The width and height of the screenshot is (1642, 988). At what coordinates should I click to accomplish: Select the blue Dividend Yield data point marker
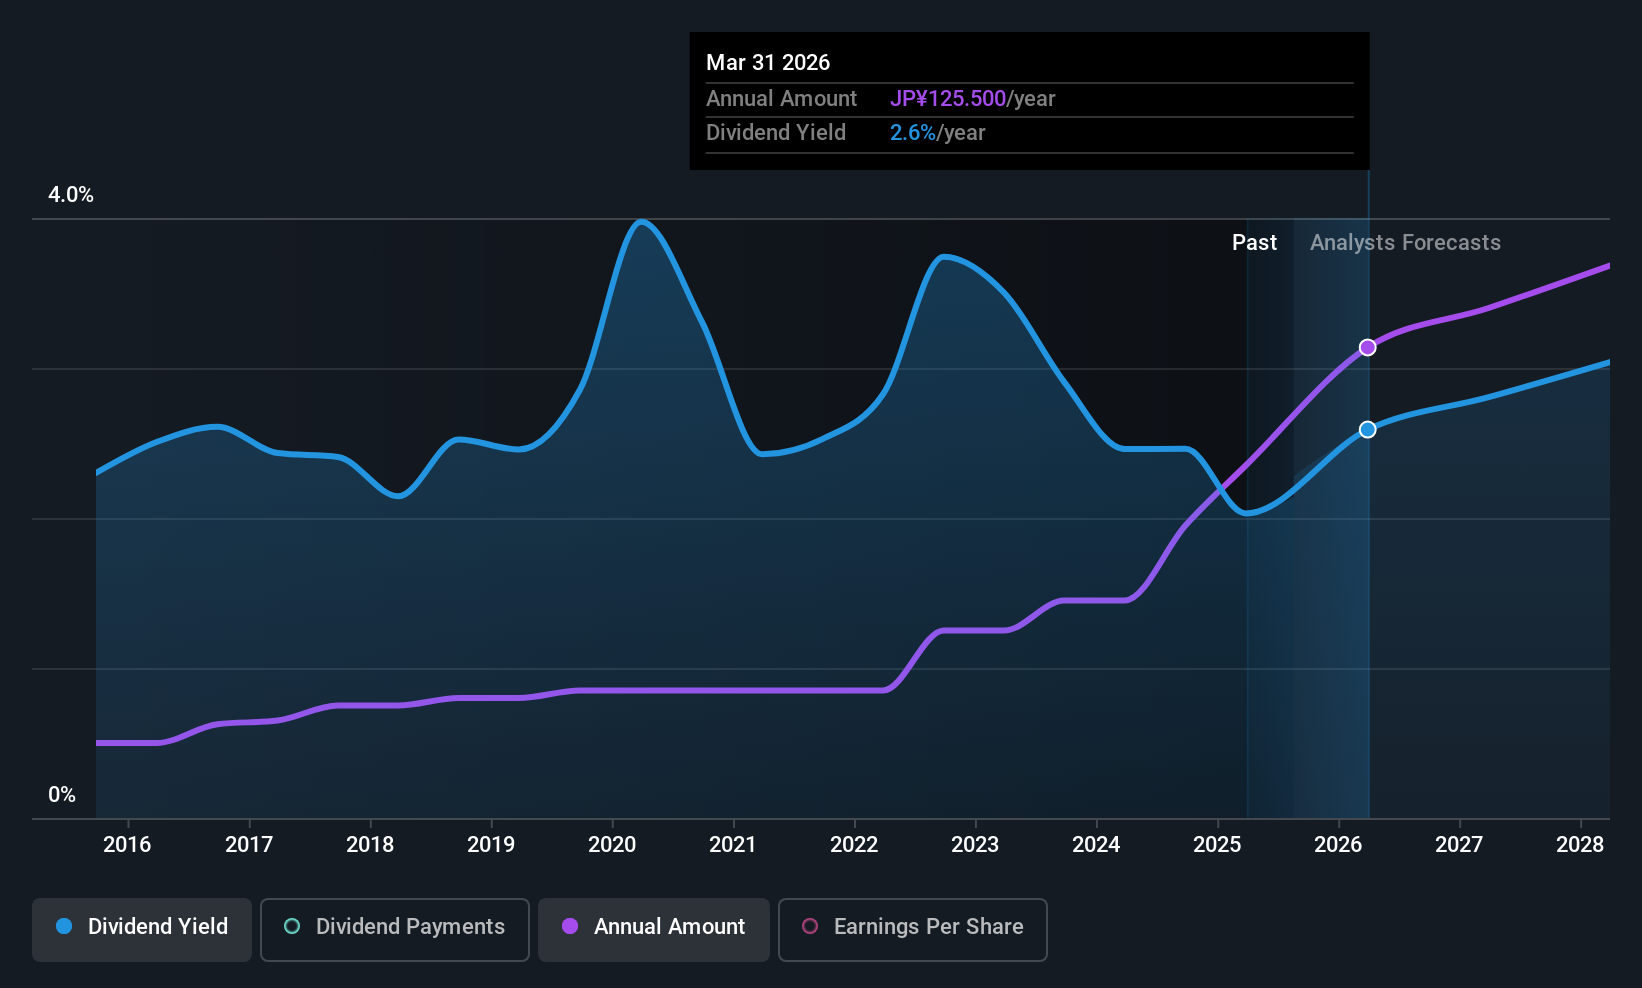(1367, 430)
